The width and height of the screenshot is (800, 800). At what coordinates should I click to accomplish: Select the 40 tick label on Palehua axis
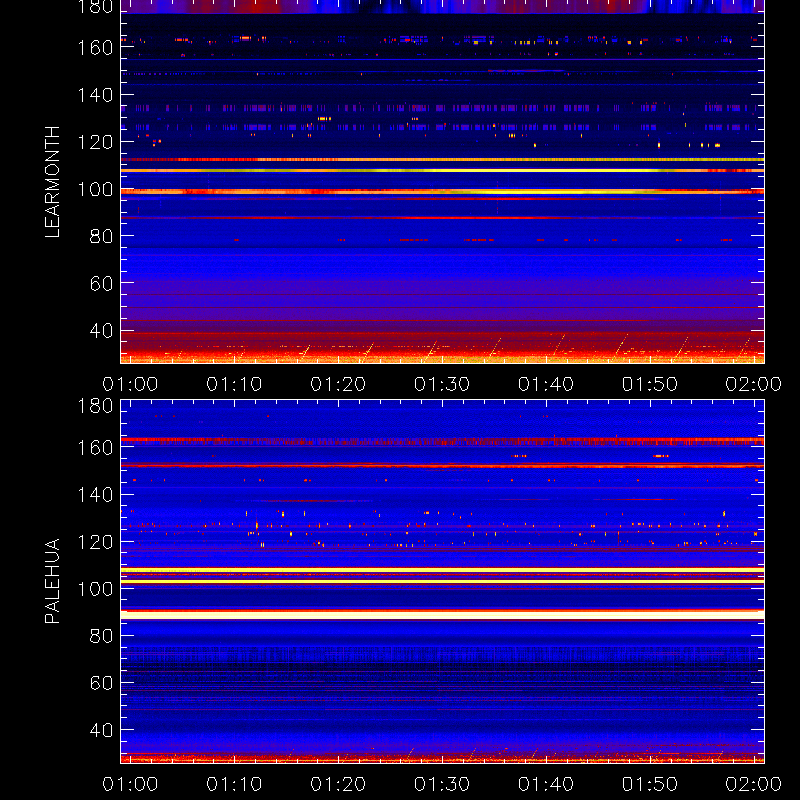click(x=101, y=731)
